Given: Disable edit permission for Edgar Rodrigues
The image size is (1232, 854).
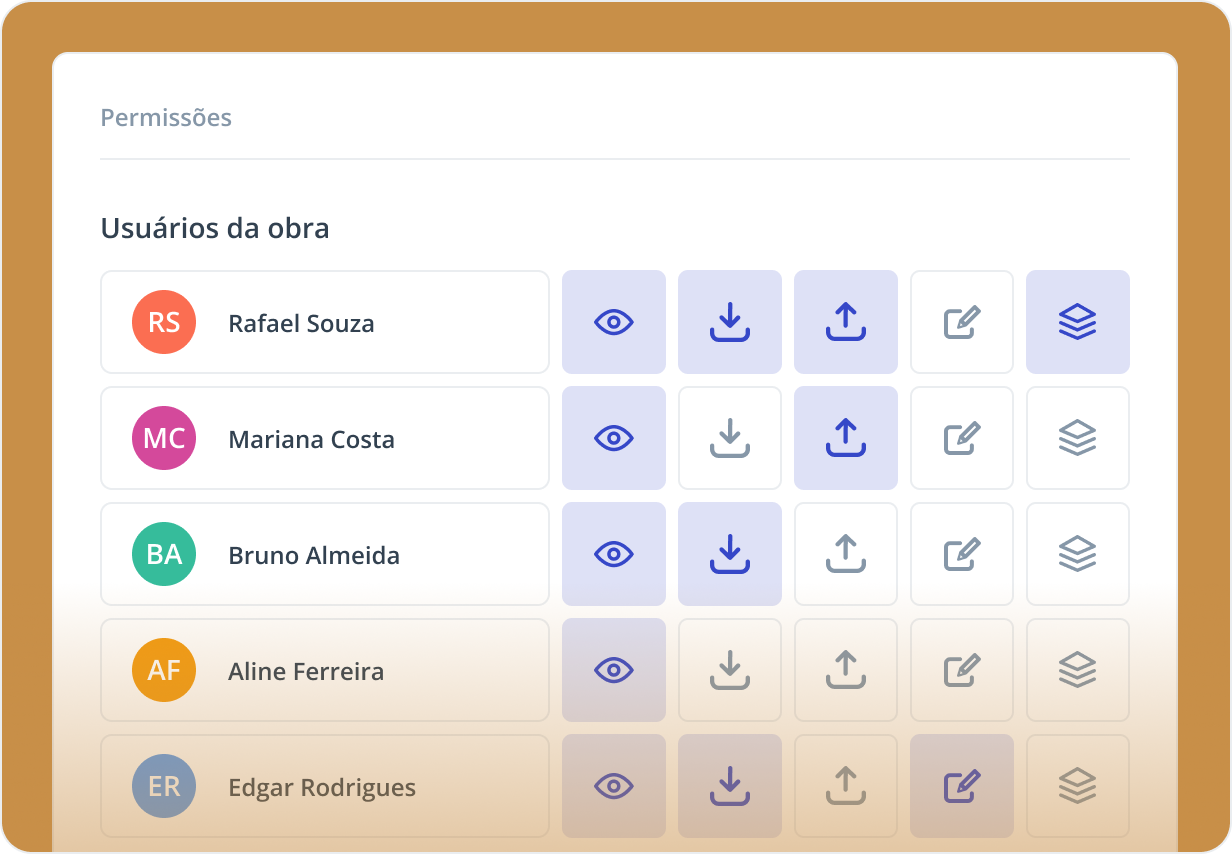Looking at the screenshot, I should tap(962, 786).
